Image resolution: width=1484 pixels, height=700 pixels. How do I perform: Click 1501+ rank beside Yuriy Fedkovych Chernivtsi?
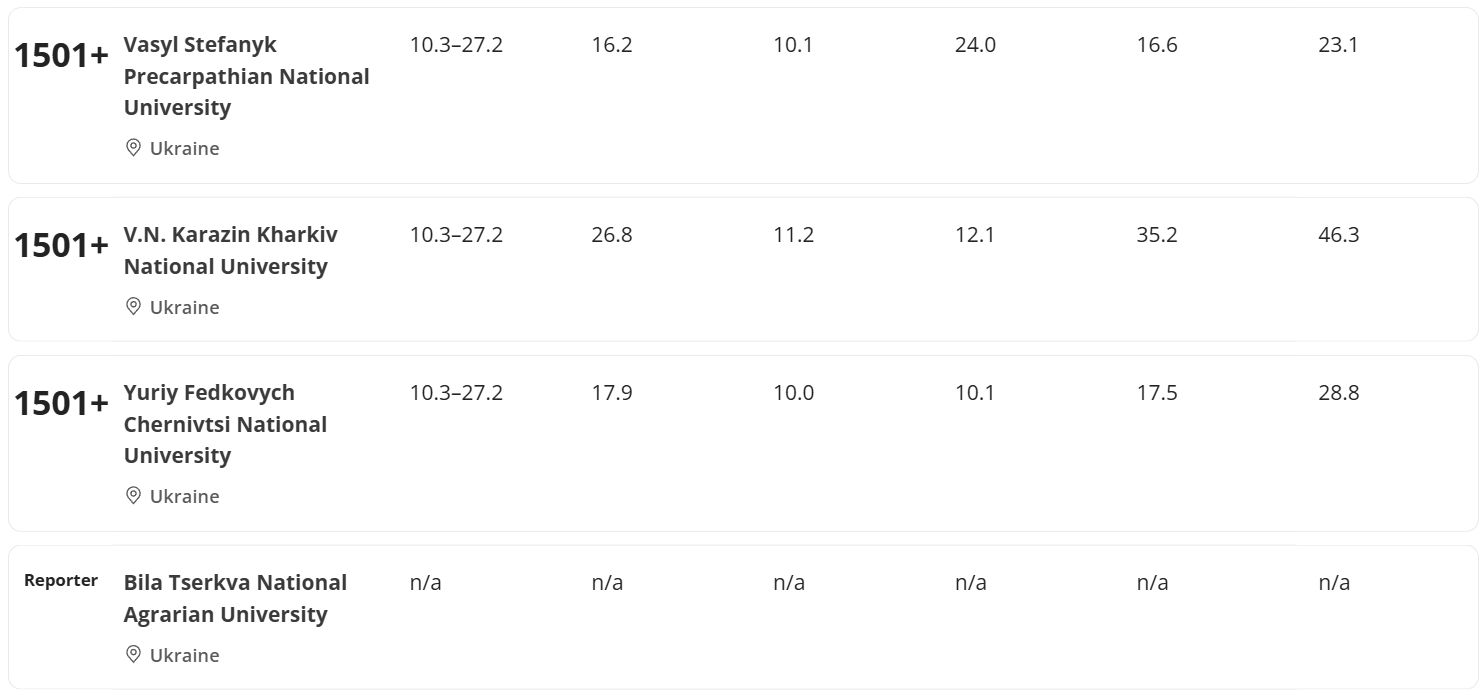click(61, 404)
